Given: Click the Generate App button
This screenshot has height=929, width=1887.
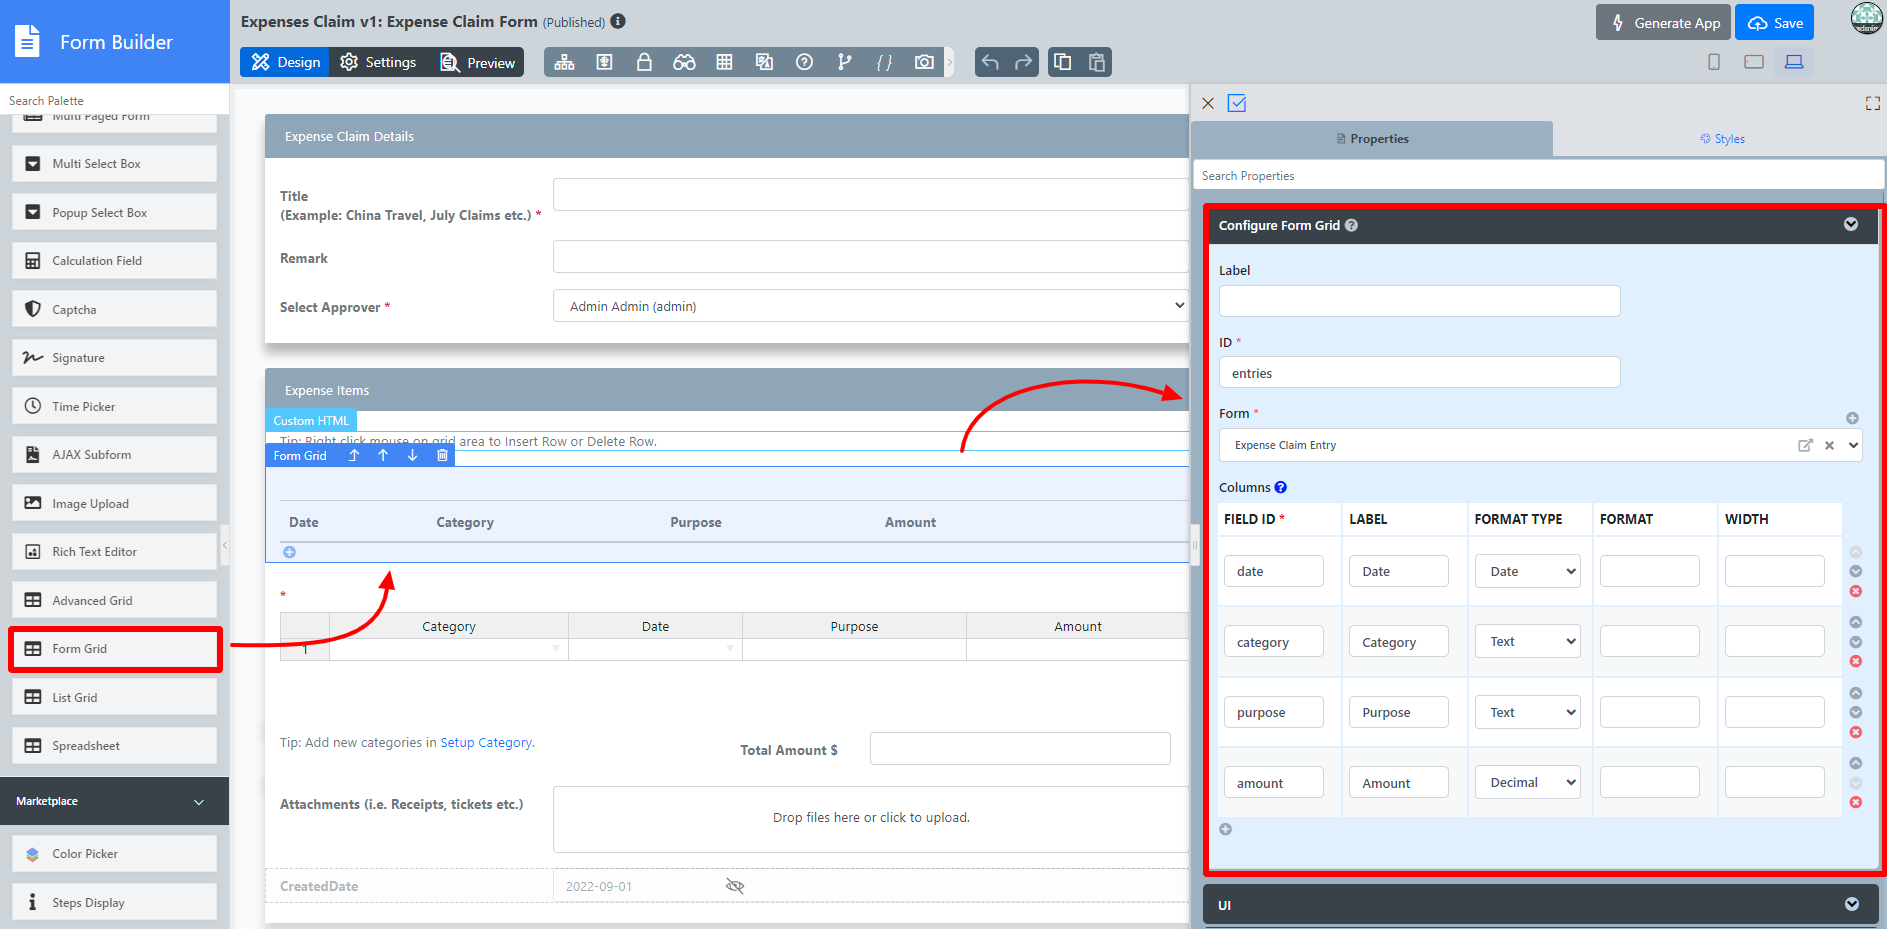Looking at the screenshot, I should point(1664,23).
